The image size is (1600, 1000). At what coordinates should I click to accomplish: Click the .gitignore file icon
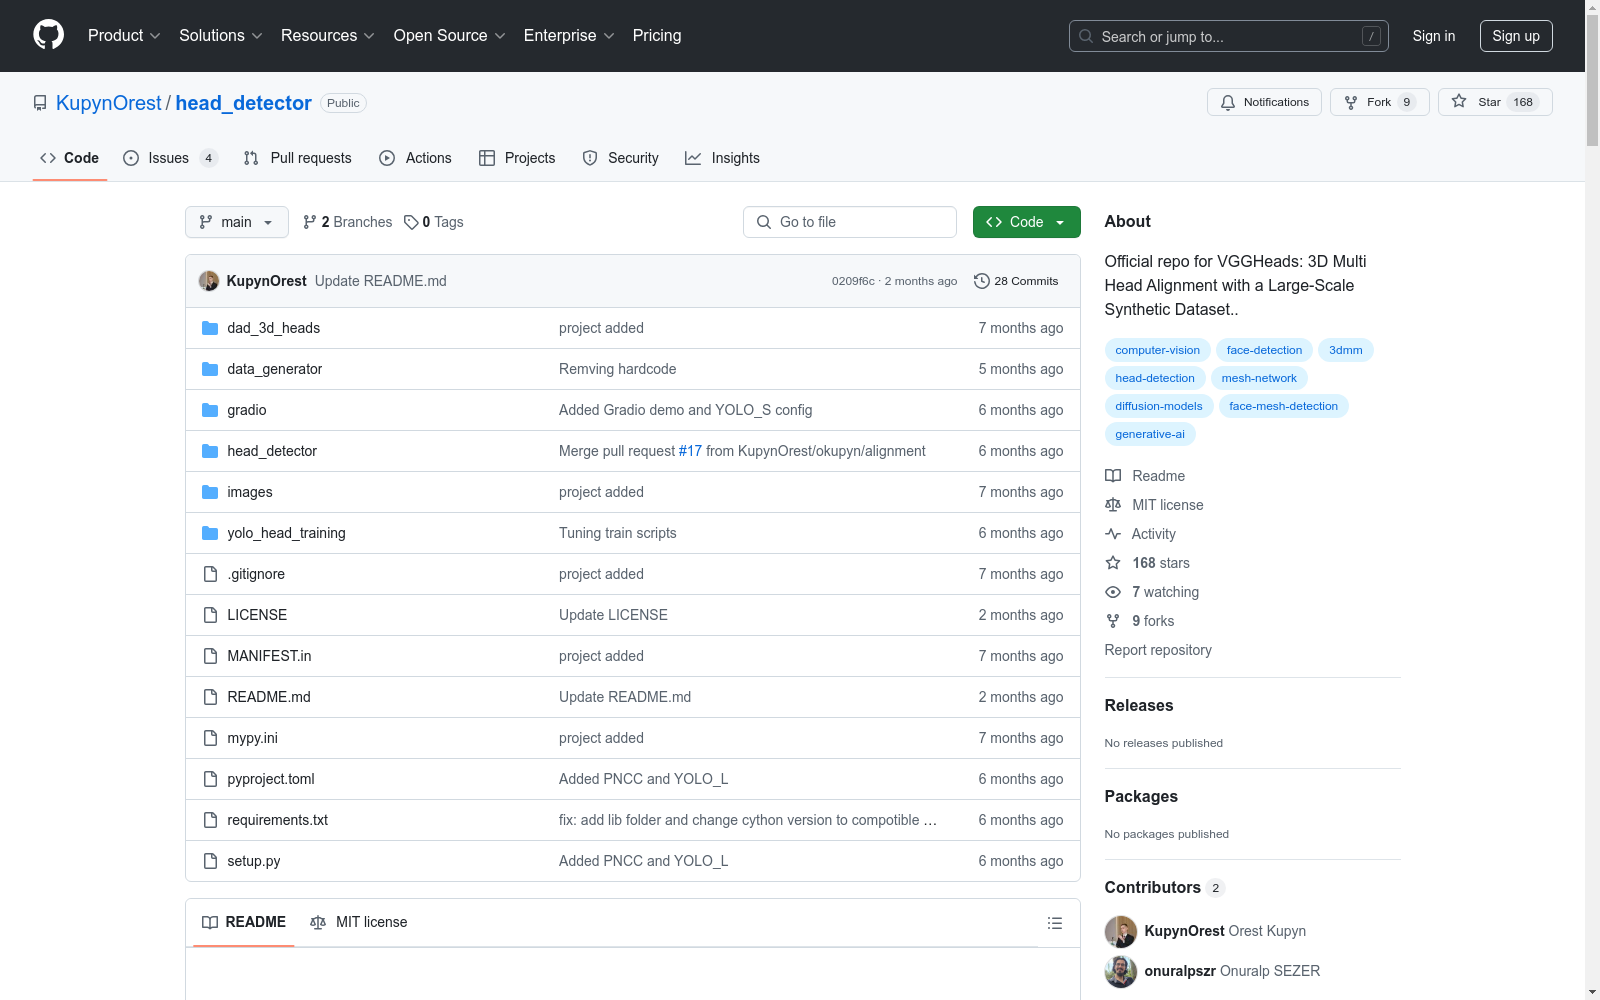(x=210, y=574)
